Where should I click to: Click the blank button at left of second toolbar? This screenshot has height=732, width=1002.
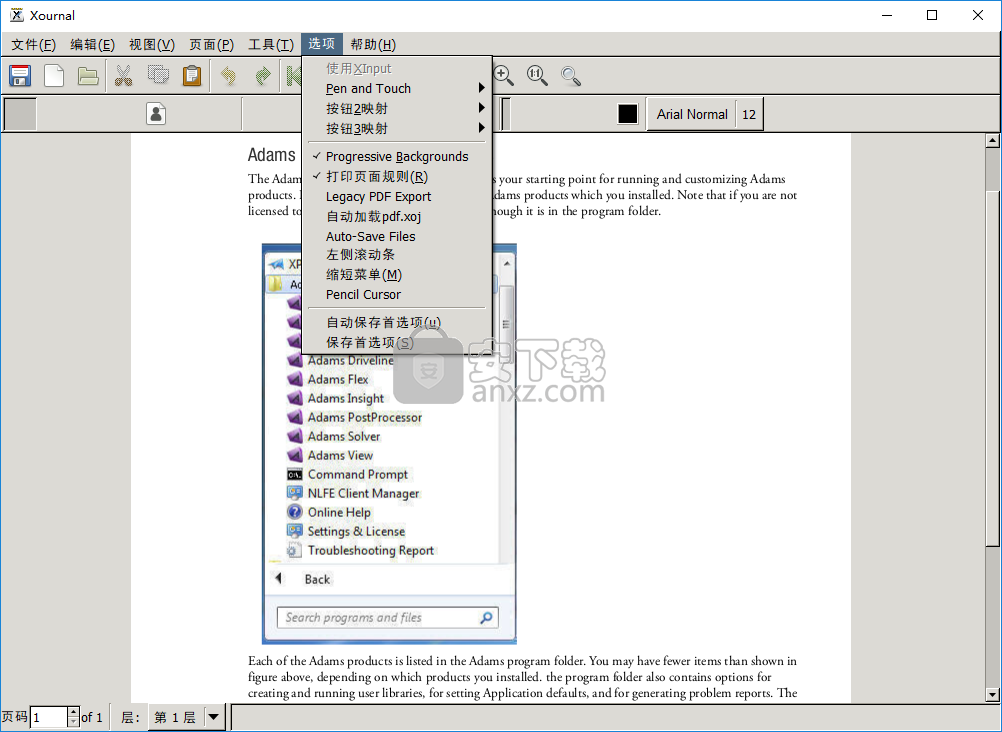[x=20, y=114]
